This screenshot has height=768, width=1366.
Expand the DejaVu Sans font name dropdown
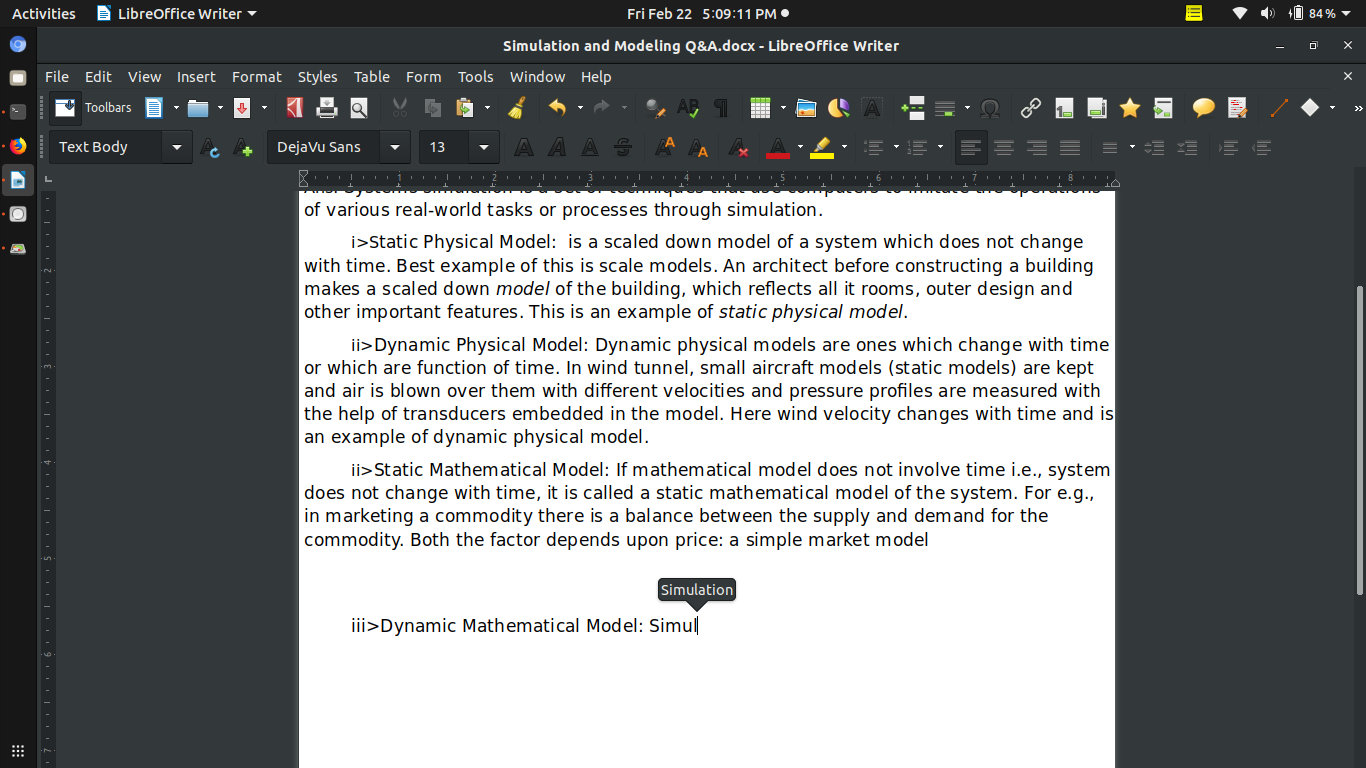(395, 148)
